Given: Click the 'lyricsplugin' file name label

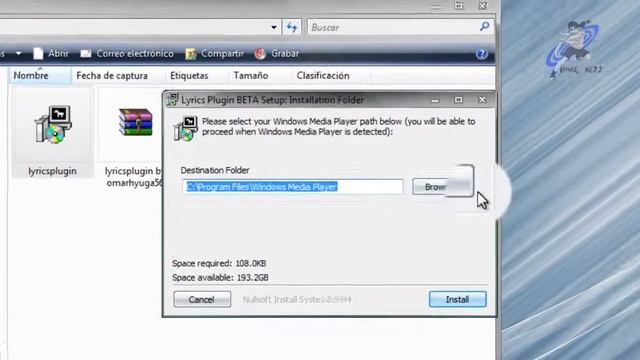Looking at the screenshot, I should [52, 171].
